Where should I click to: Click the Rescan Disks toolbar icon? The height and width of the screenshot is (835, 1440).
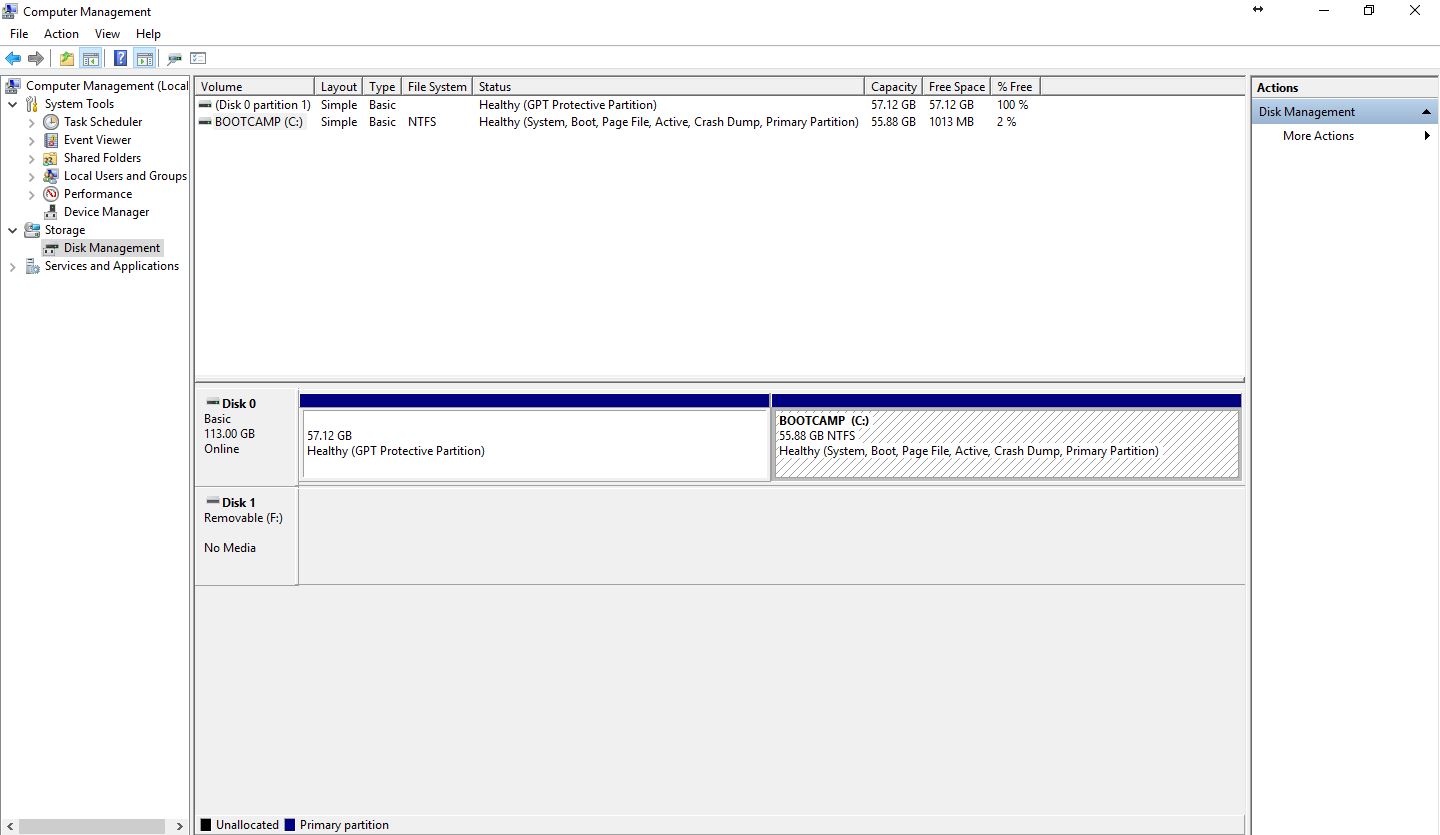172,58
